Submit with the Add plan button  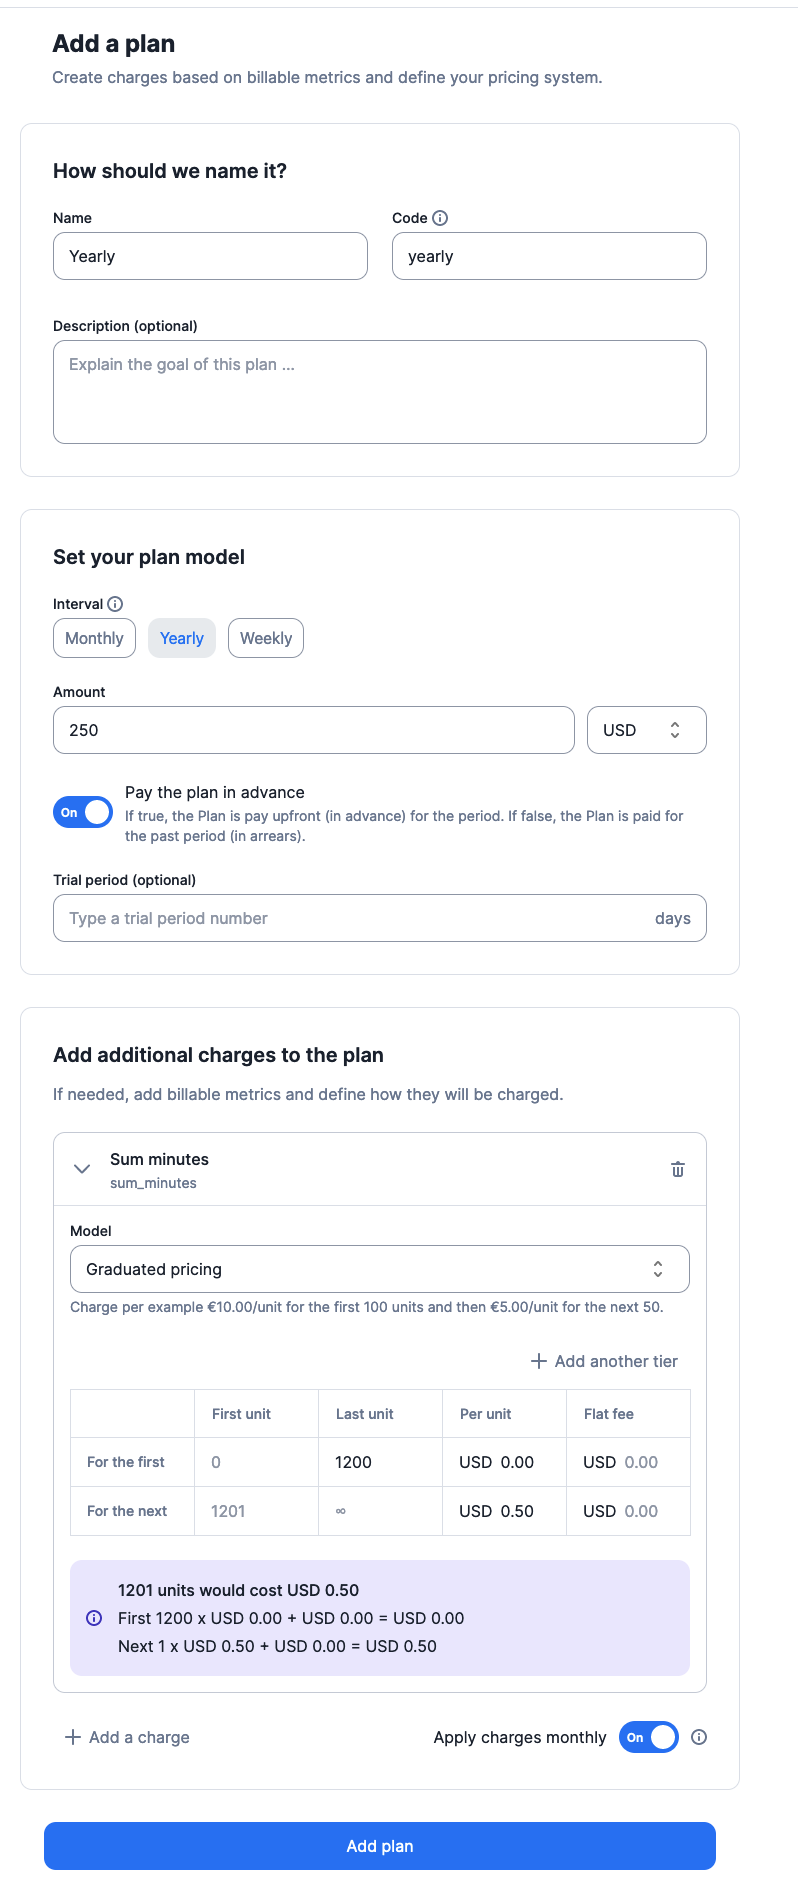pos(380,1846)
